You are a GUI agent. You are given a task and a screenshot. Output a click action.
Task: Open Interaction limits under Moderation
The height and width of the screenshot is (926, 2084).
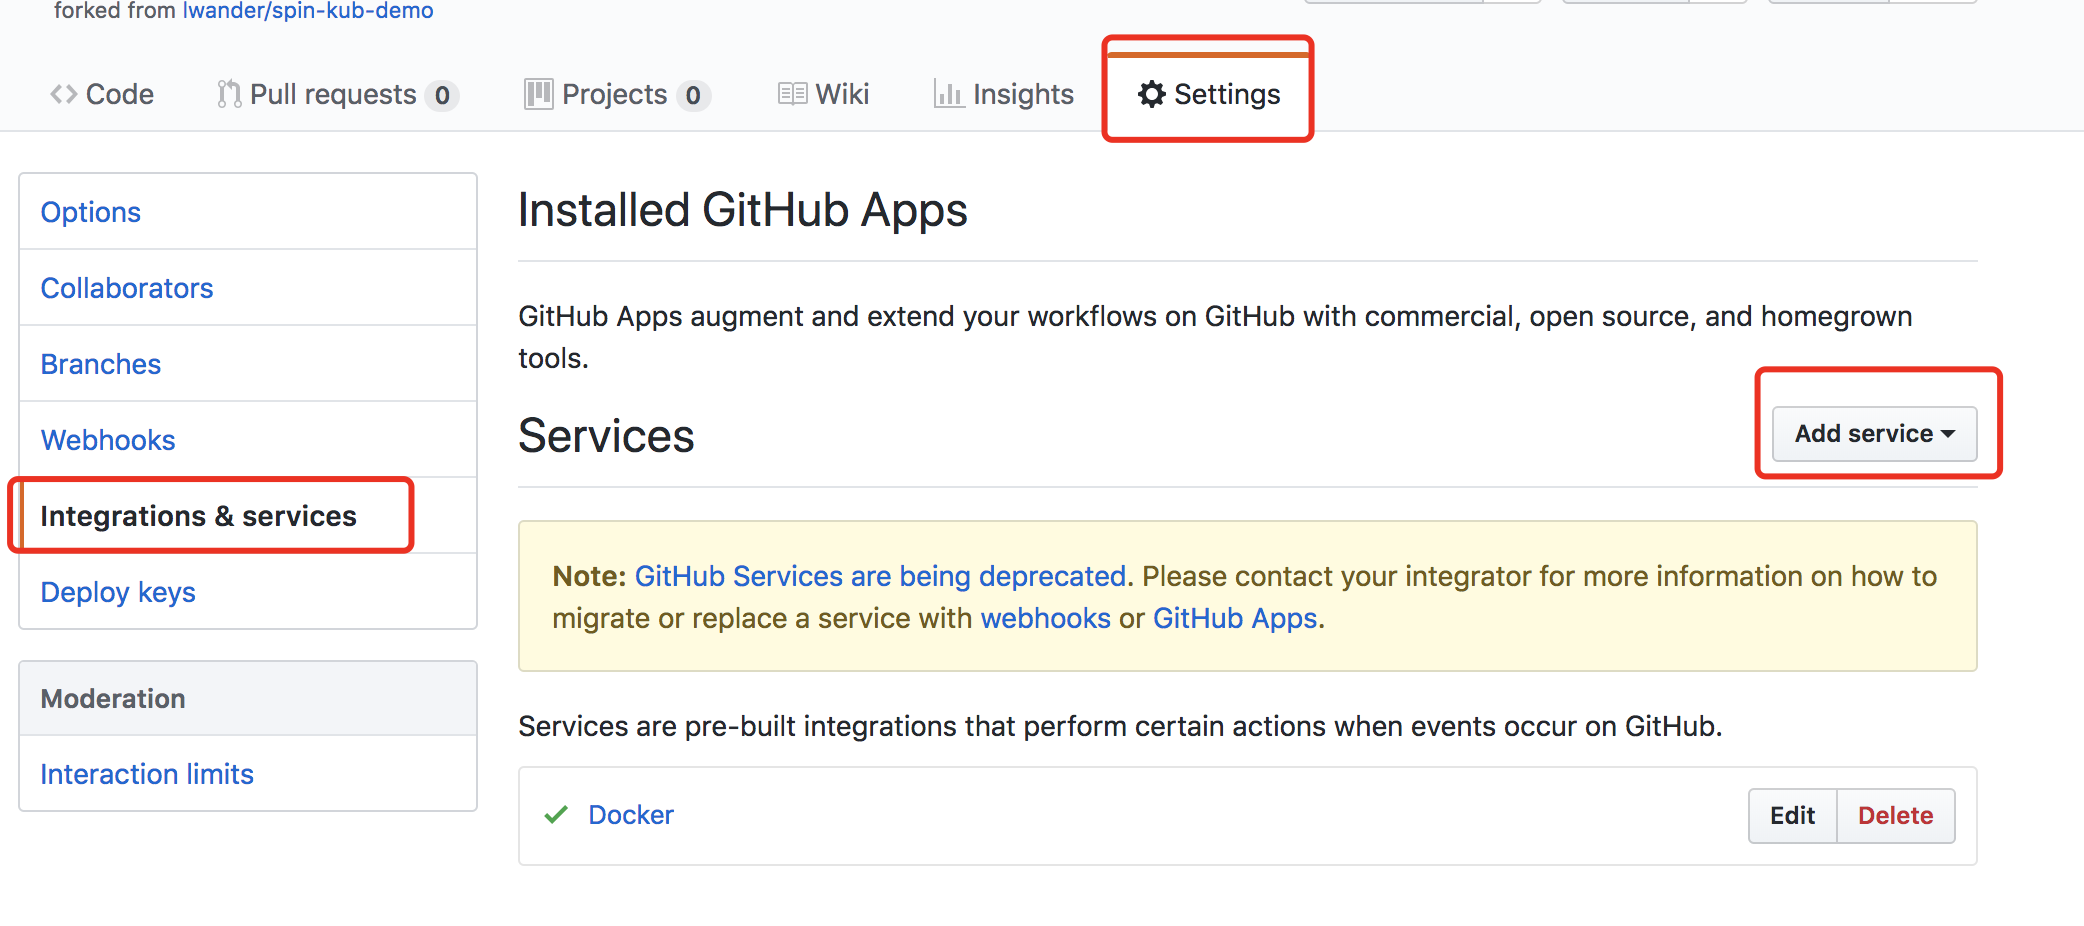coord(147,774)
